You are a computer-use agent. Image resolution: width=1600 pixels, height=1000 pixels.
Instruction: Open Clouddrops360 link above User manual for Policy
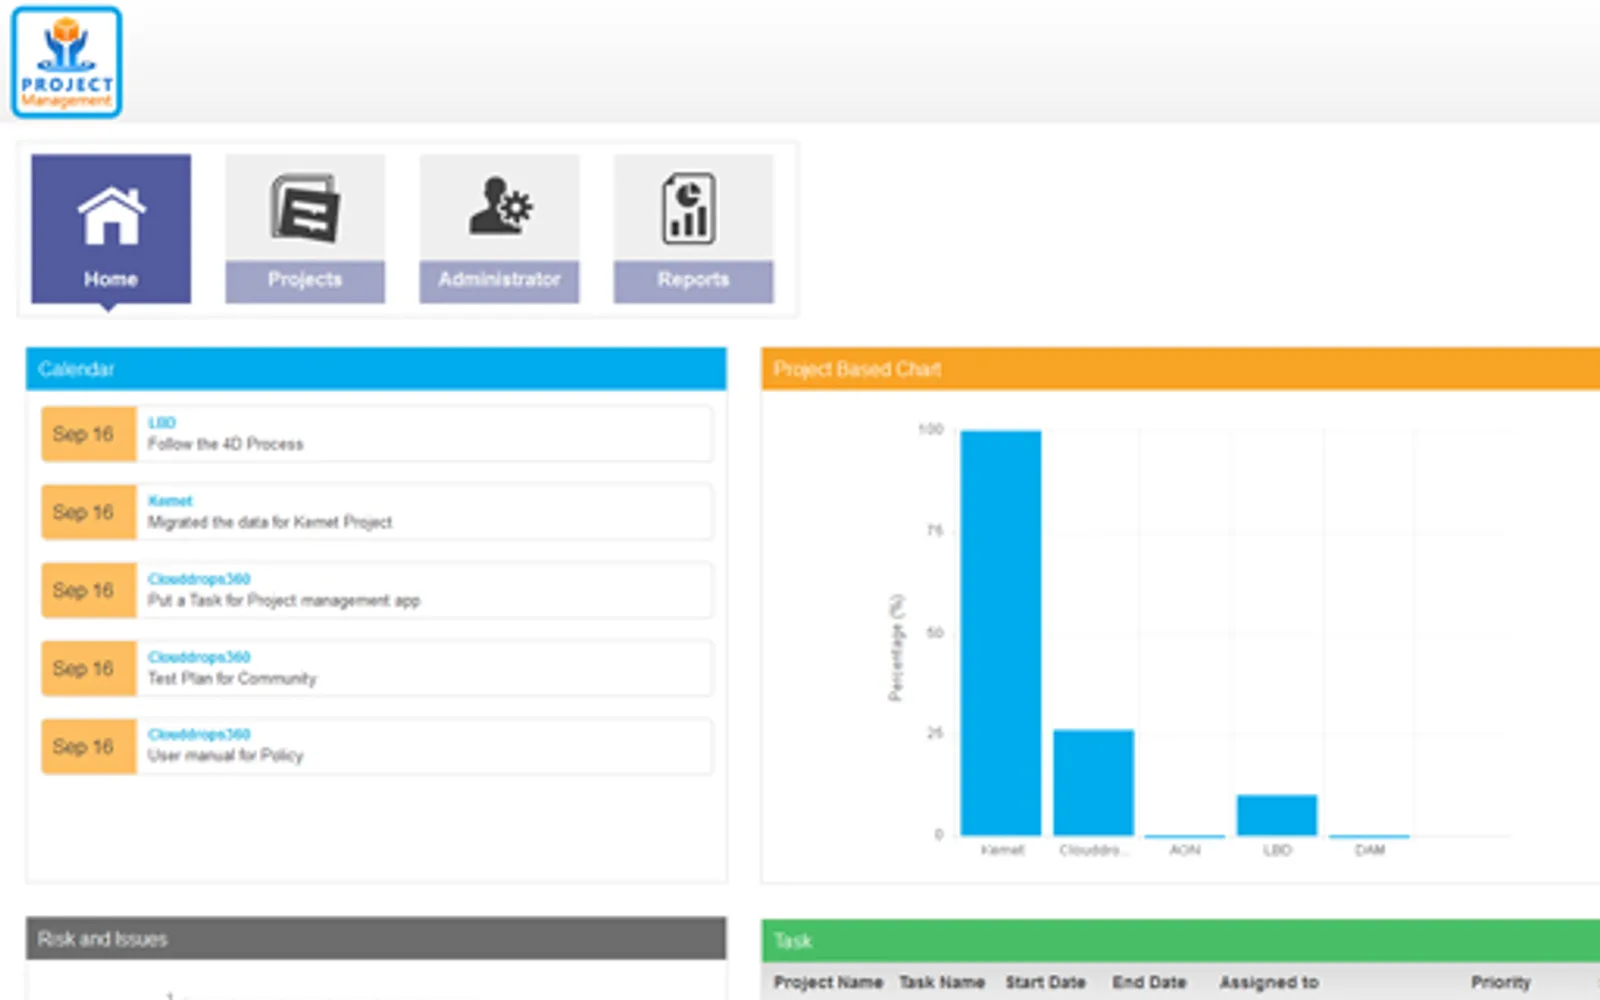point(199,734)
